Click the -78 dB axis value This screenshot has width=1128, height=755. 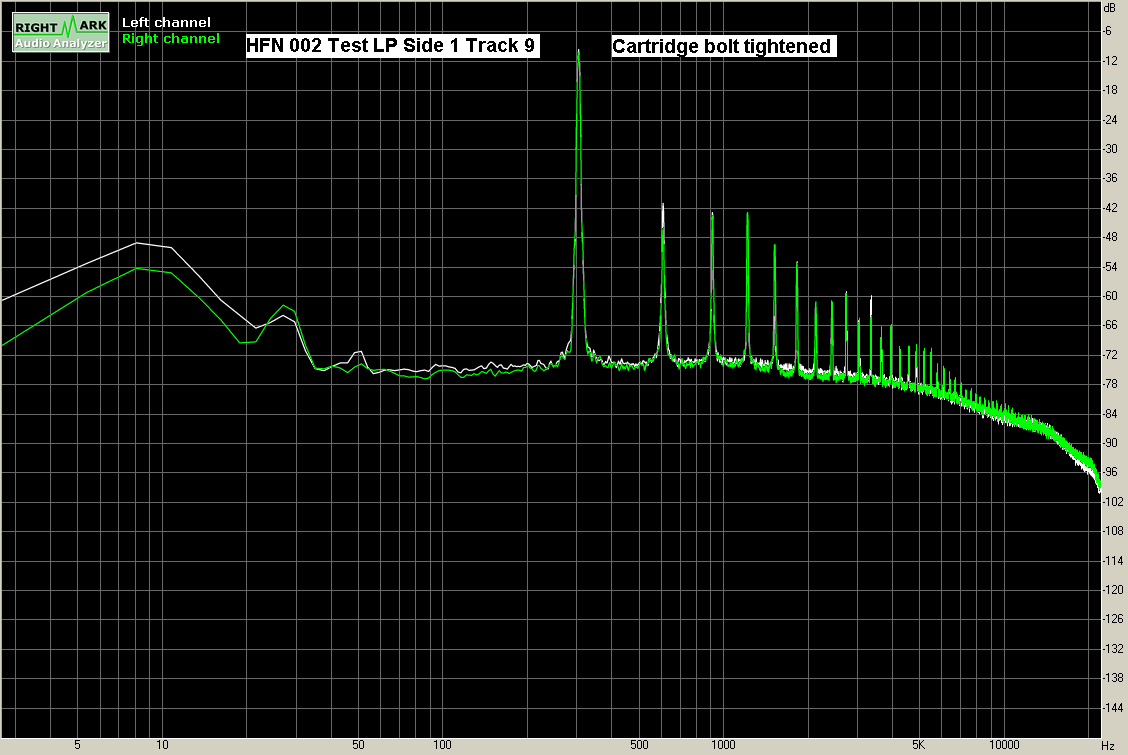point(1111,384)
